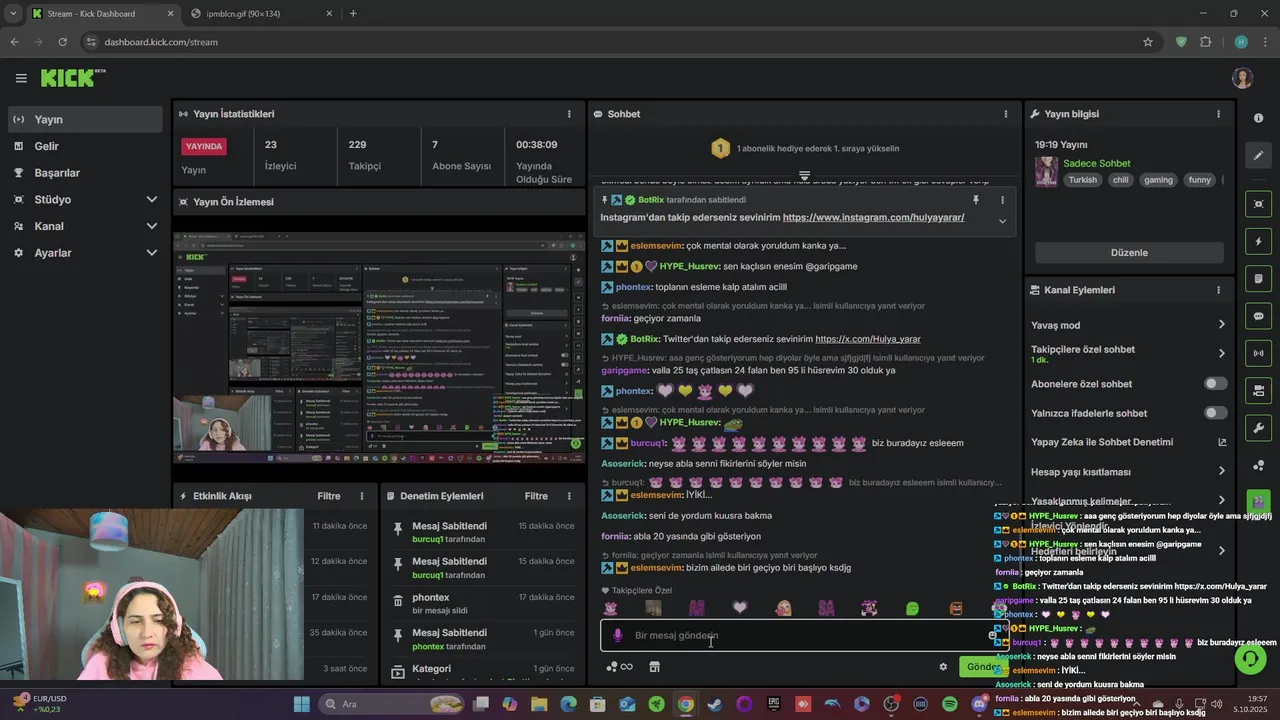This screenshot has height=720, width=1280.
Task: Click the microphone icon in message box
Action: click(617, 635)
